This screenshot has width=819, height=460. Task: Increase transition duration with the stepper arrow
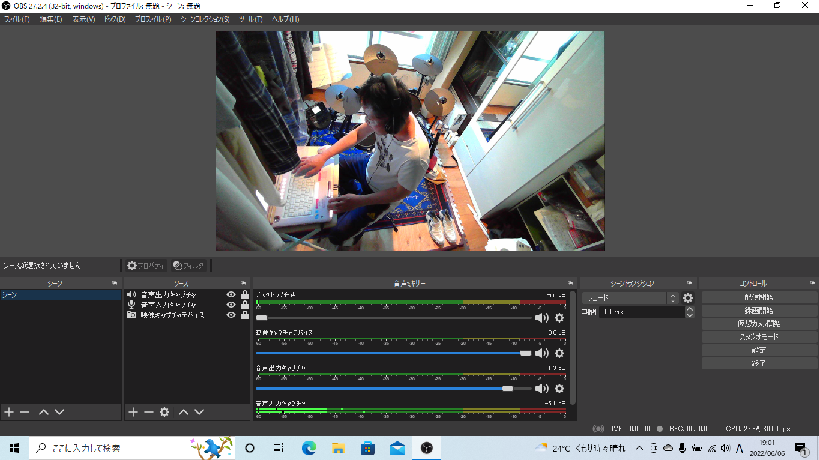pos(690,309)
